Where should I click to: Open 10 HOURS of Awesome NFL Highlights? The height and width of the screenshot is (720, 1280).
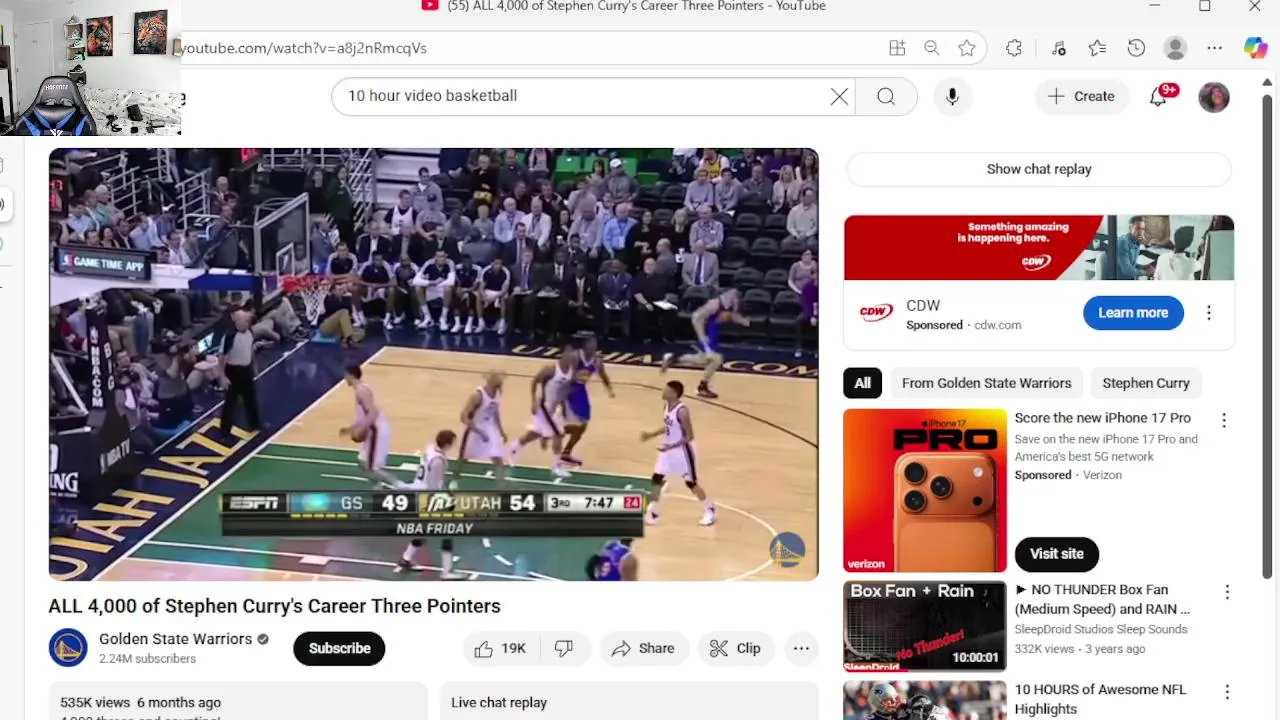pos(1100,699)
